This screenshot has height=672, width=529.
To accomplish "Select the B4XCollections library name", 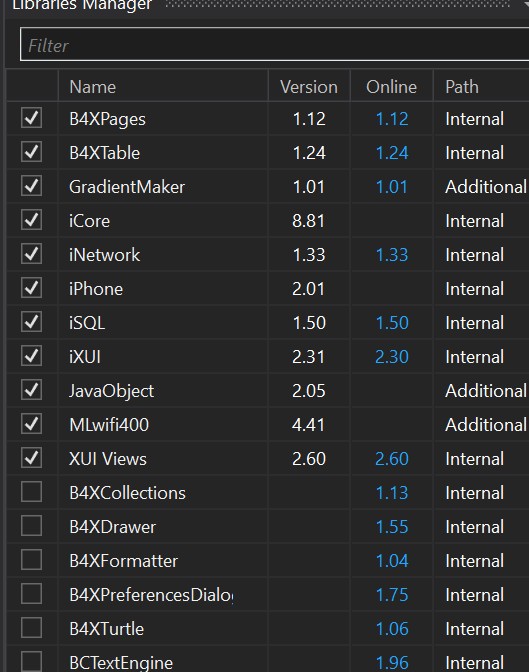I will click(x=127, y=493).
